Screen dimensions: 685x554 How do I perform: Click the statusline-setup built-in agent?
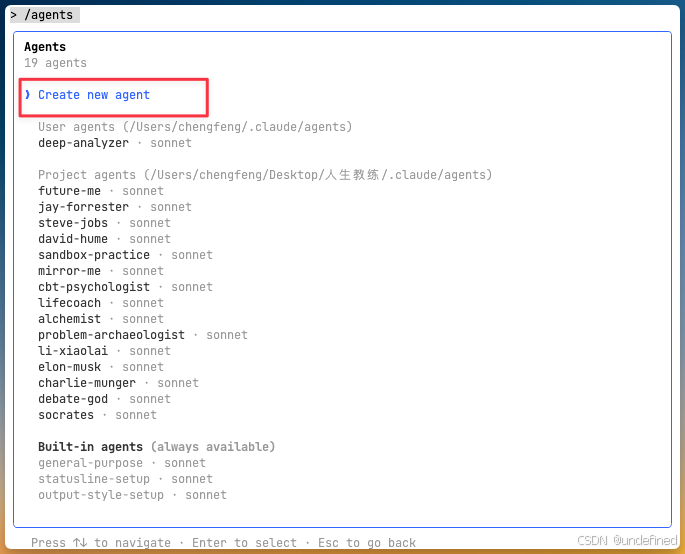(x=125, y=479)
